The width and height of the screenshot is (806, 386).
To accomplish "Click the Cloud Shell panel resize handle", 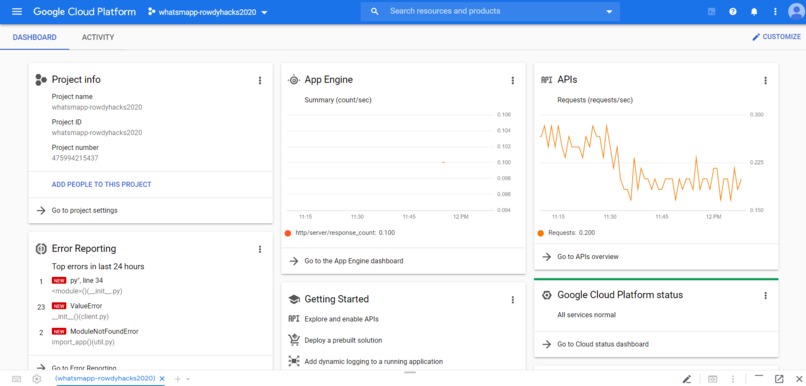I will click(x=409, y=372).
